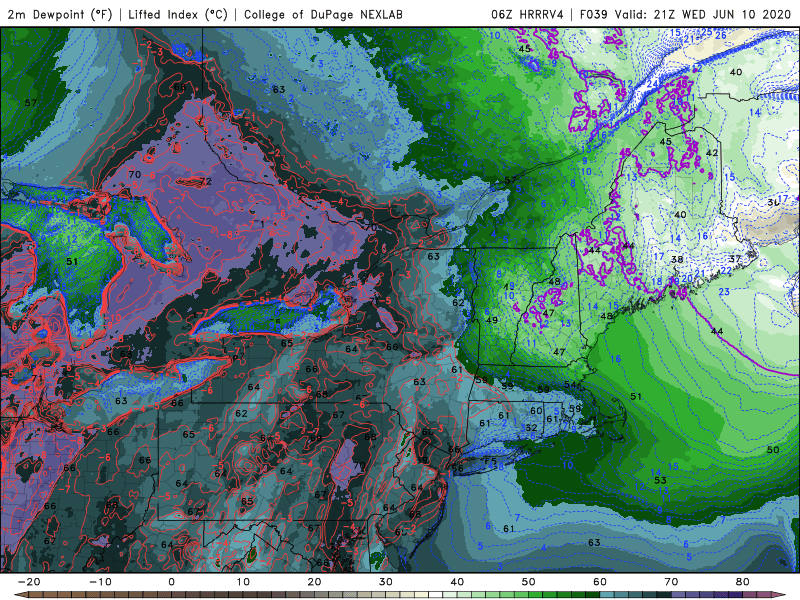Viewport: 800px width, 600px height.
Task: Click the blue "26" lifted index label
Action: (x=721, y=35)
